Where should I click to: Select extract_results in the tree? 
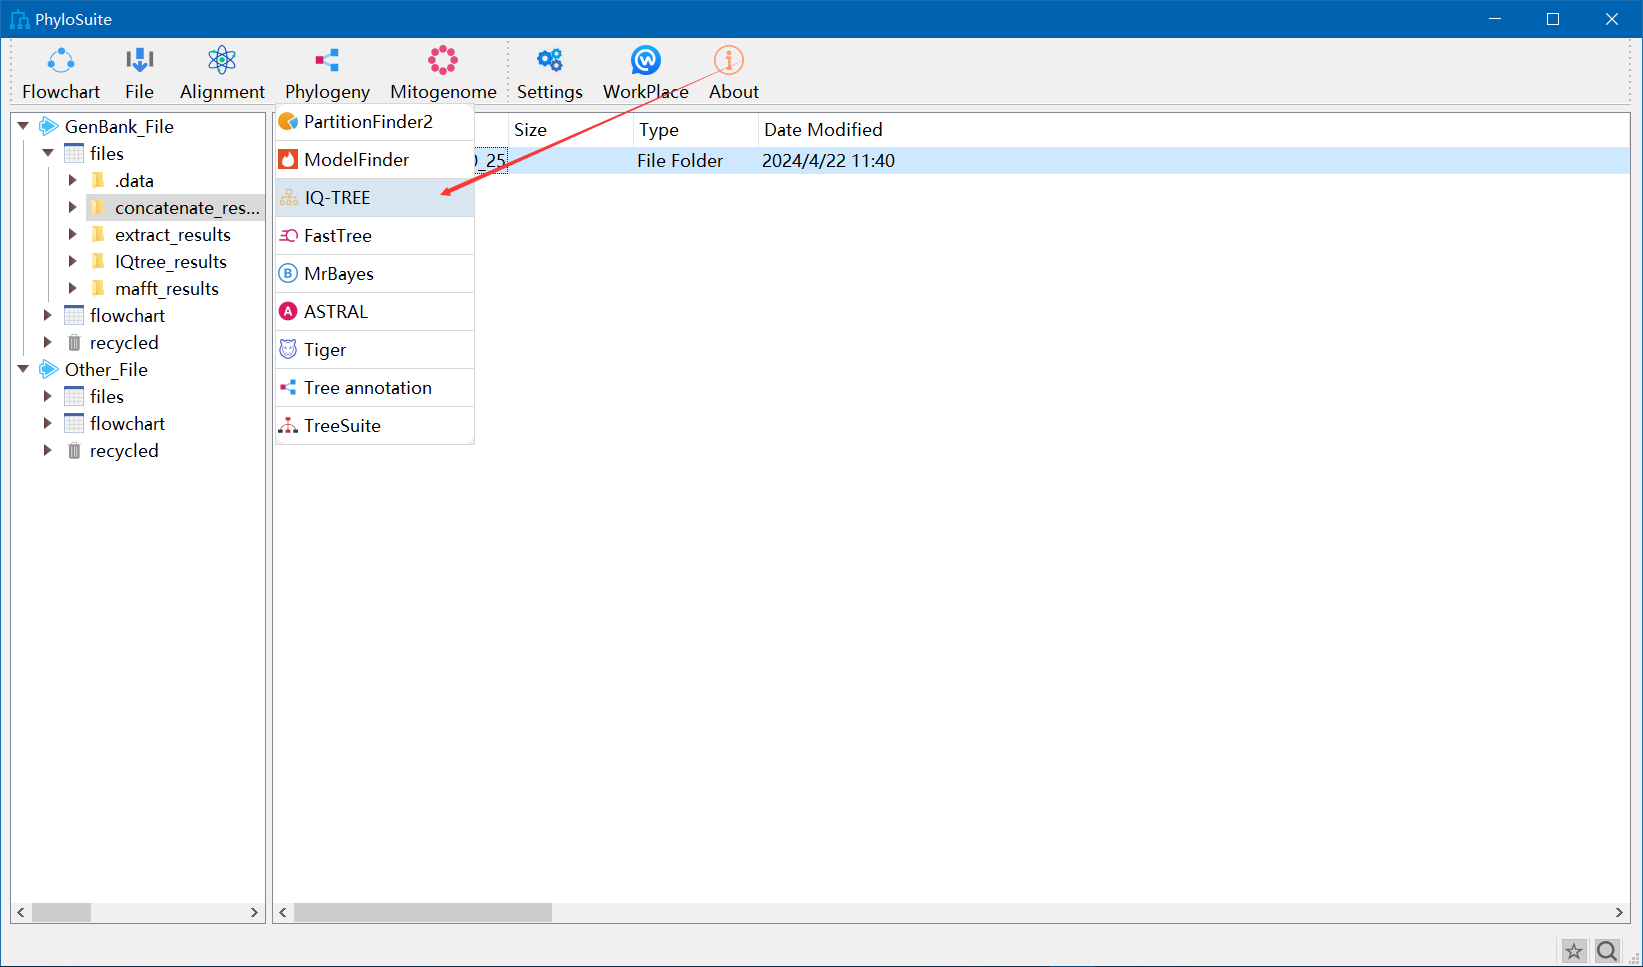click(x=173, y=235)
